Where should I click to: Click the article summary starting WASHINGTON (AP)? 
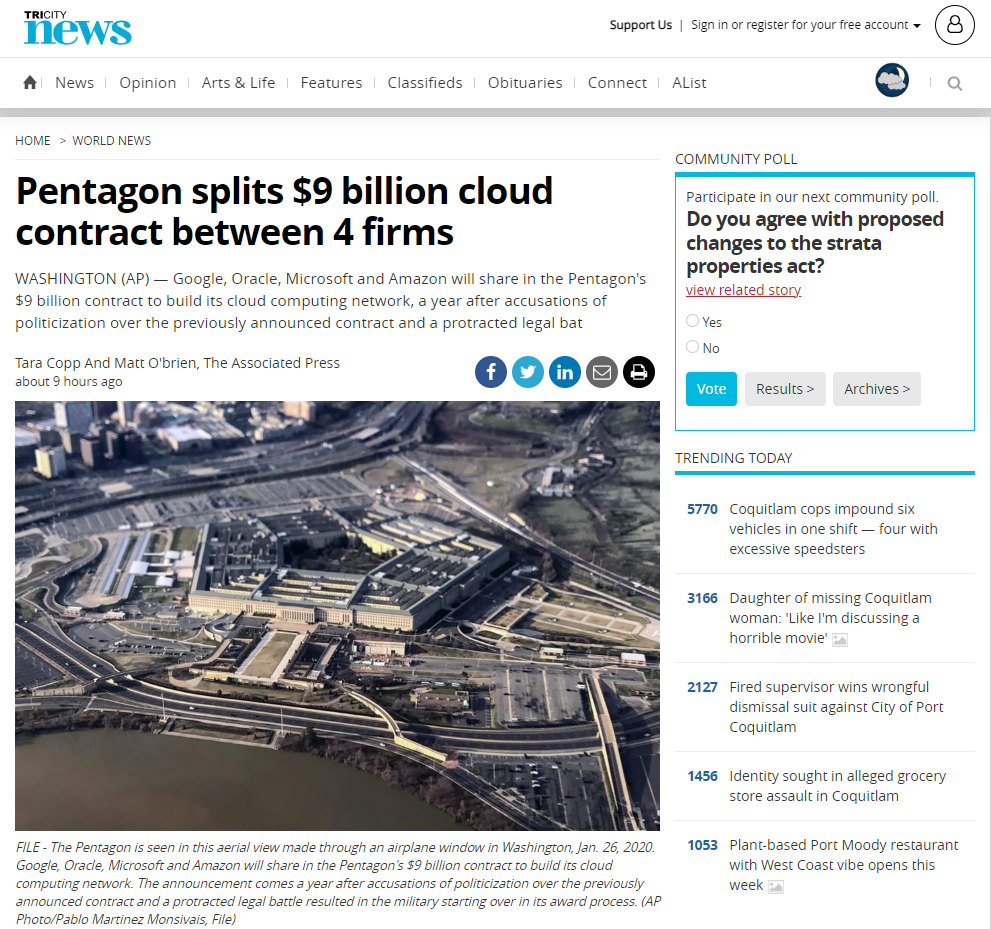[331, 301]
